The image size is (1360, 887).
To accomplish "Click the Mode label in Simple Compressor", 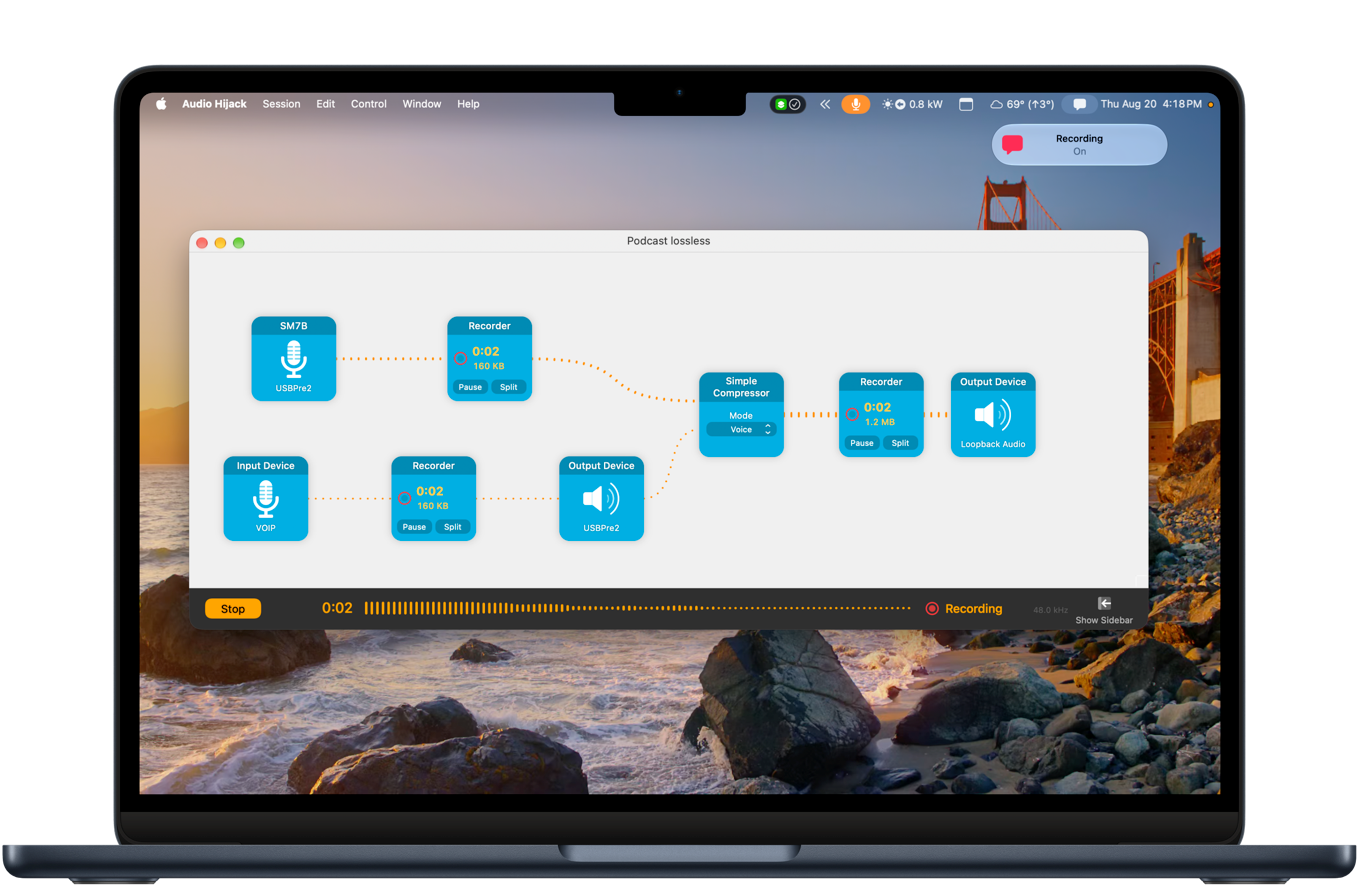I will point(741,415).
